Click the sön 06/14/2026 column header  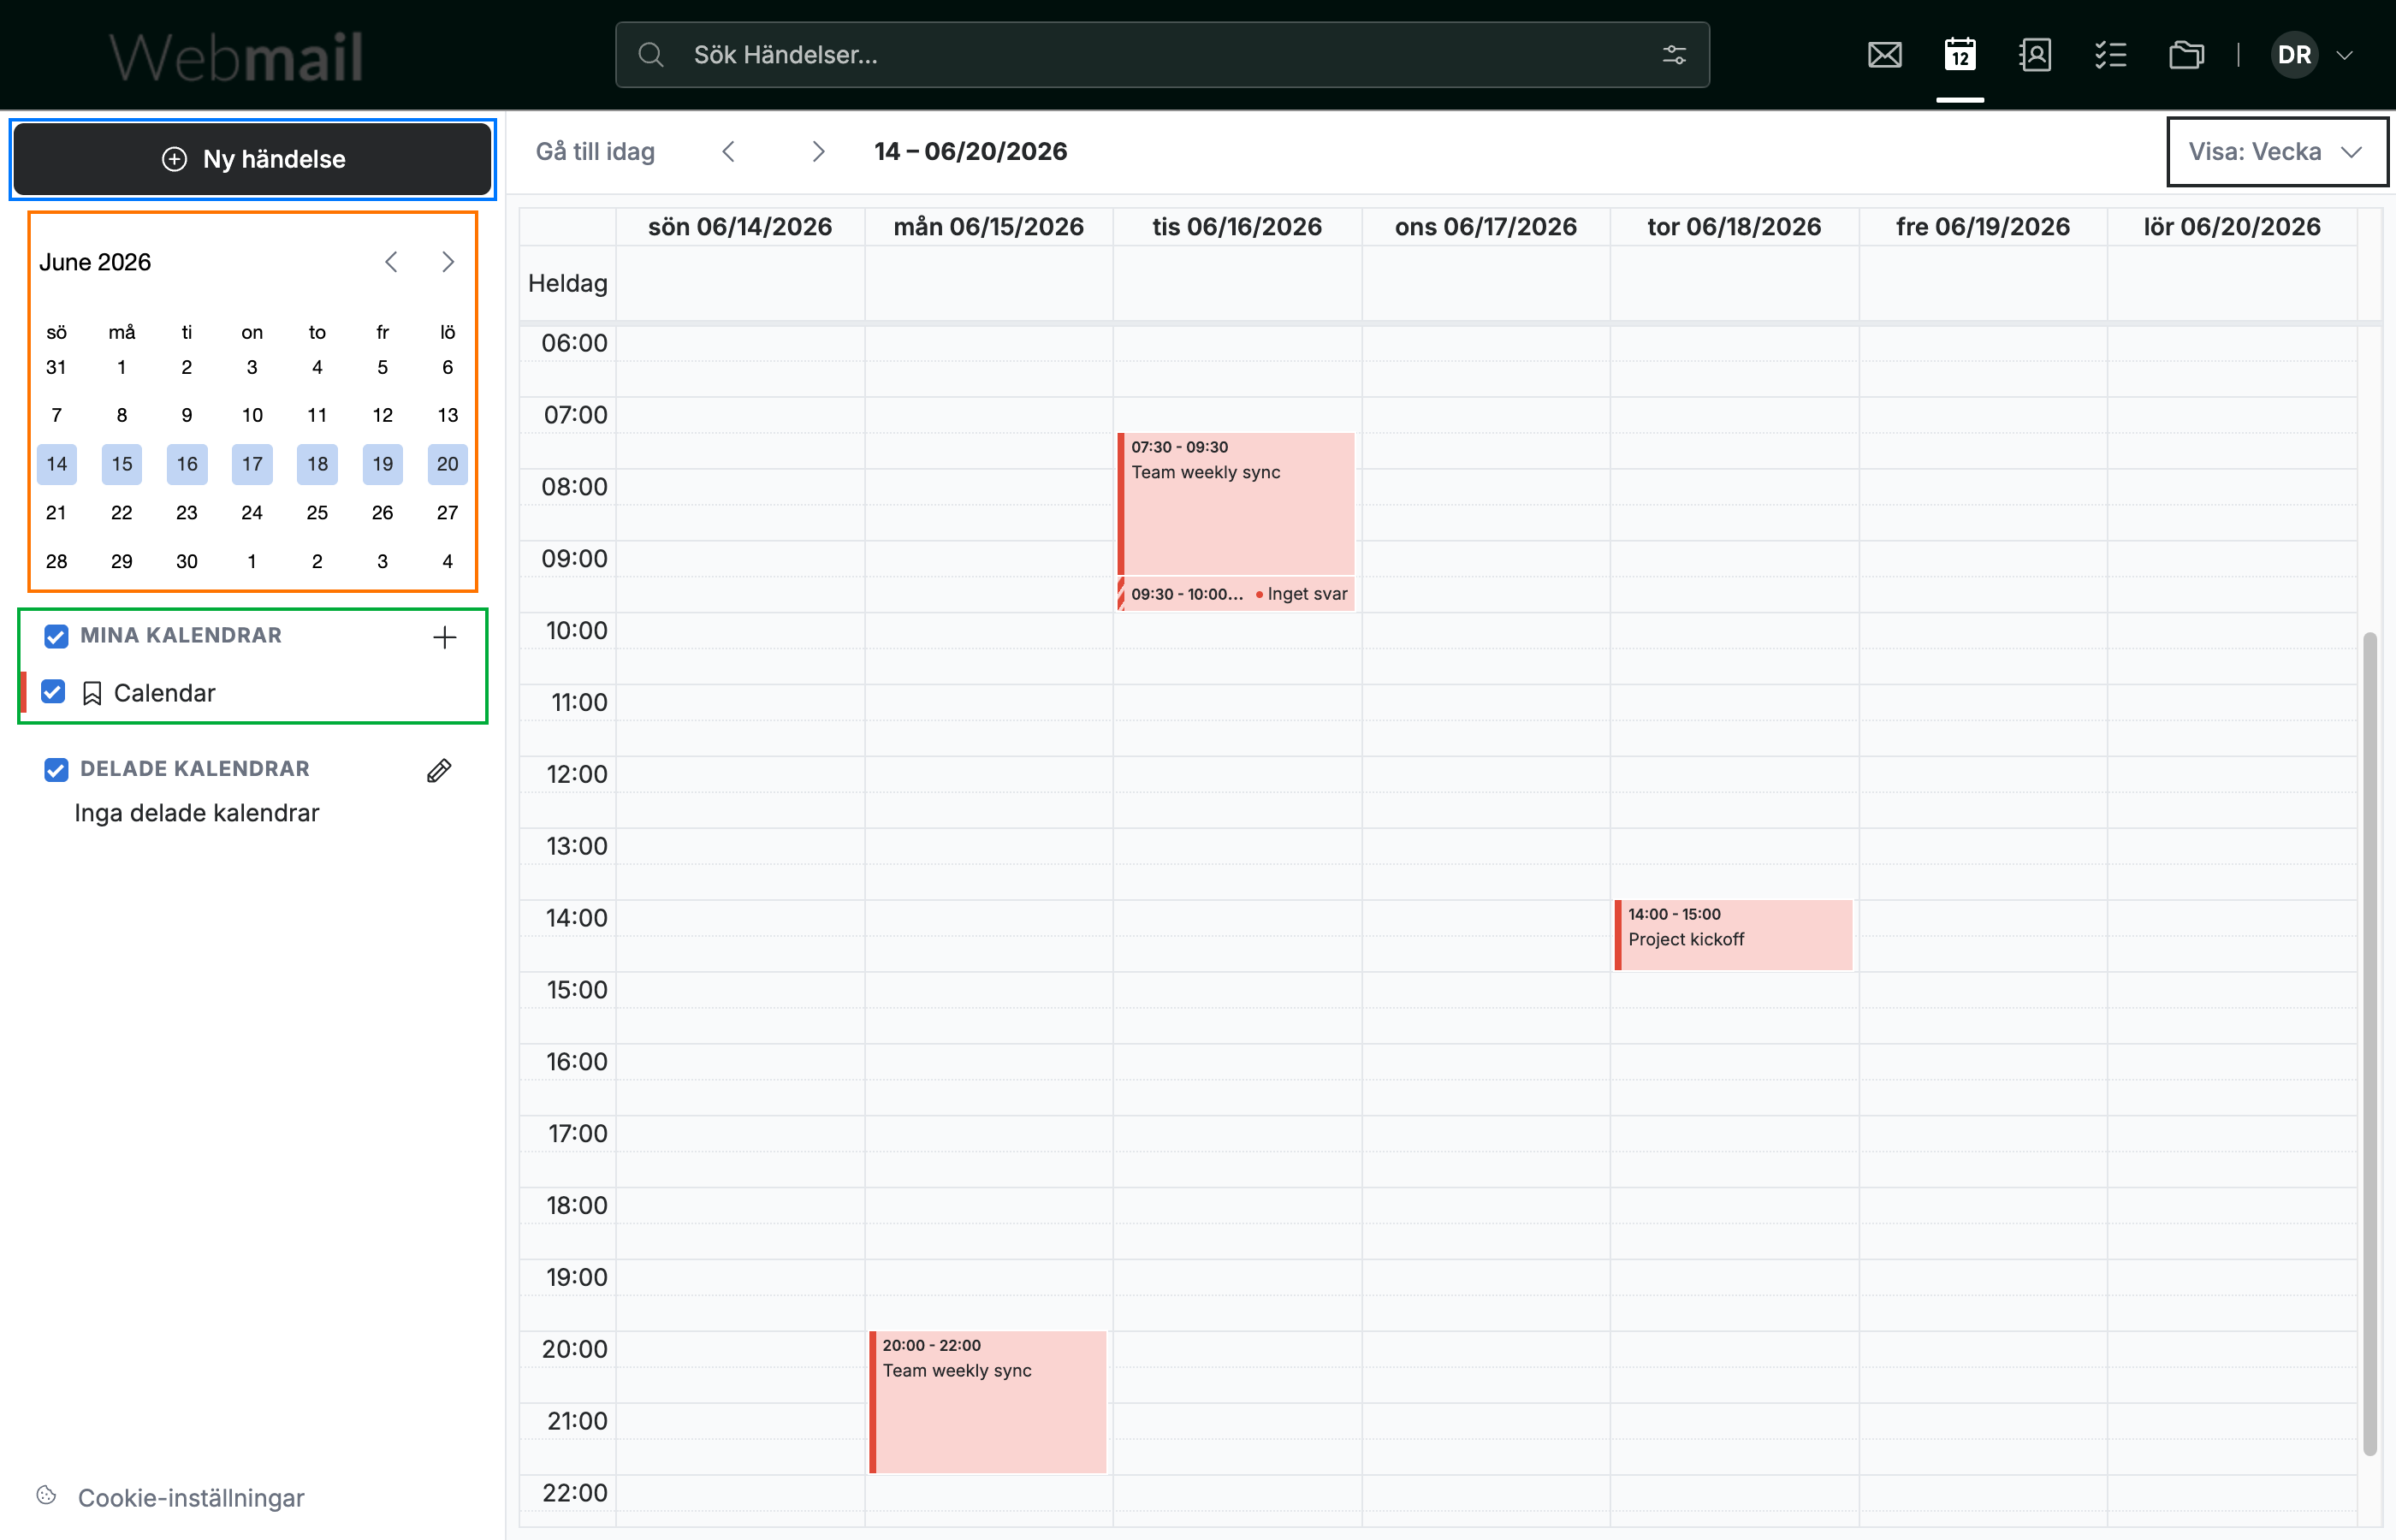(x=740, y=227)
